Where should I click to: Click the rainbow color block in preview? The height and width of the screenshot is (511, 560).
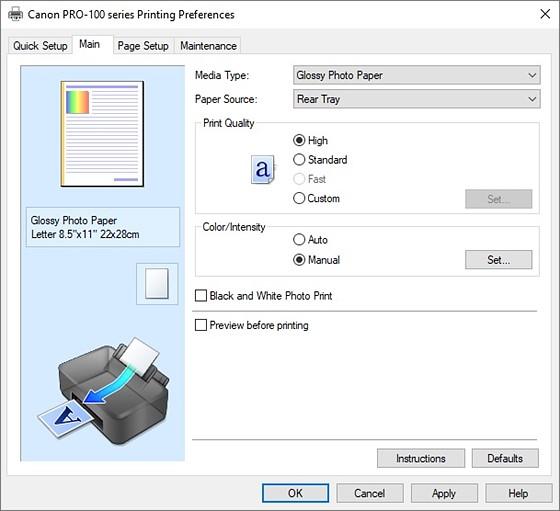click(x=78, y=102)
